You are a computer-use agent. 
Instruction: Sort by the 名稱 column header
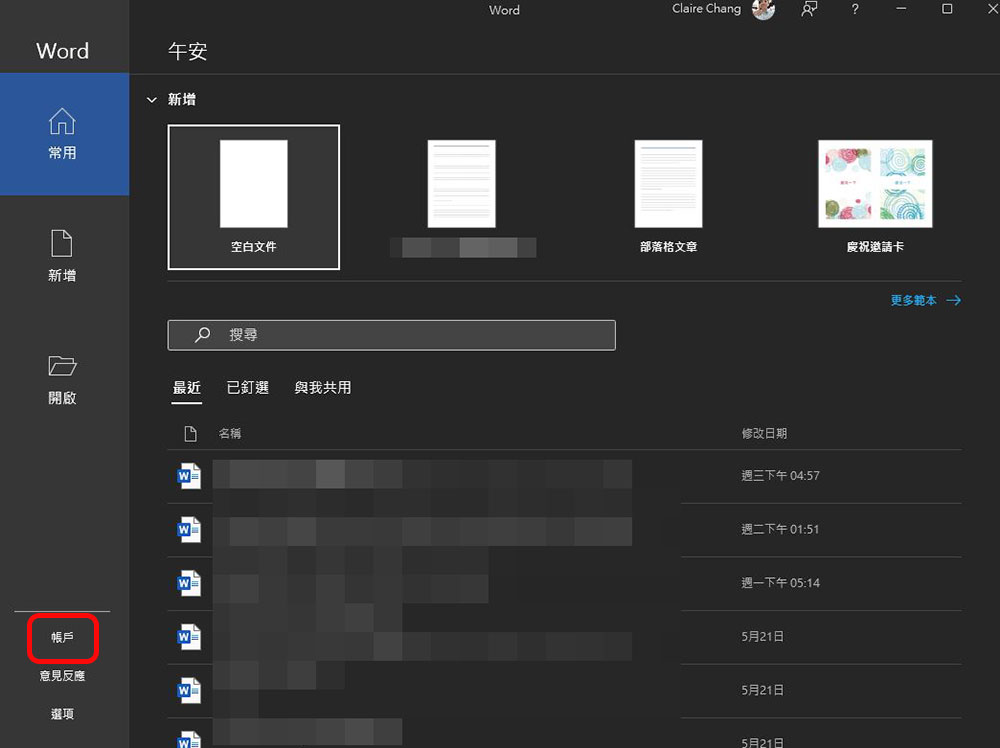click(230, 434)
